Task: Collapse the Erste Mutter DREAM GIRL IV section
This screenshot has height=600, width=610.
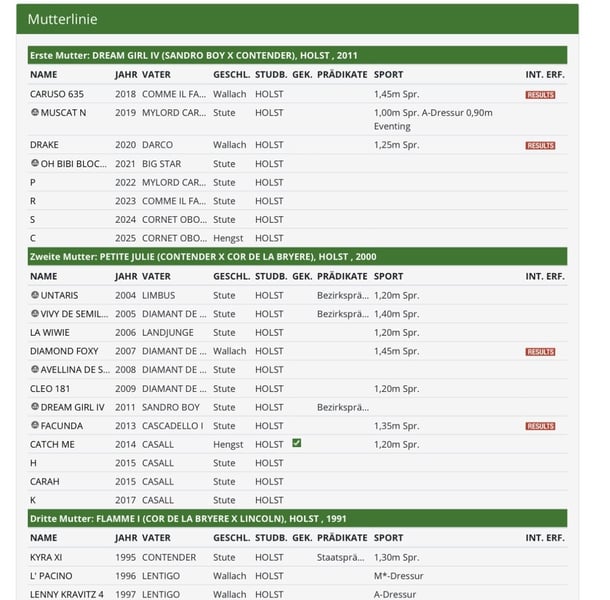Action: pyautogui.click(x=297, y=55)
